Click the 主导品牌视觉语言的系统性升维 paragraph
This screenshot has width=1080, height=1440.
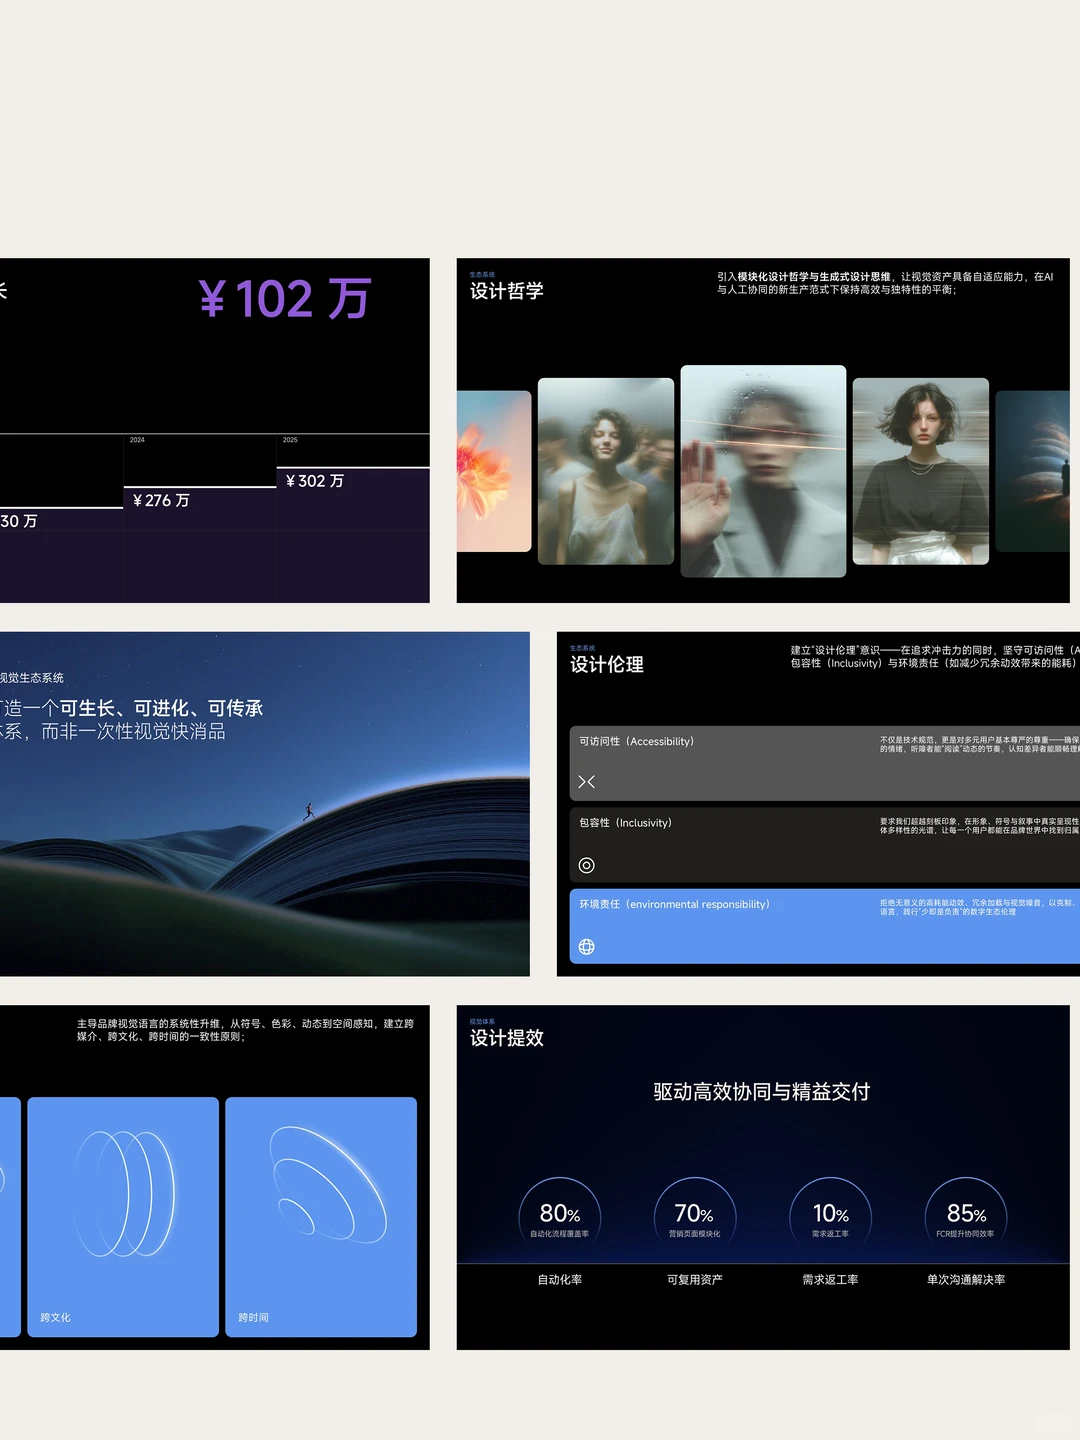click(245, 1030)
